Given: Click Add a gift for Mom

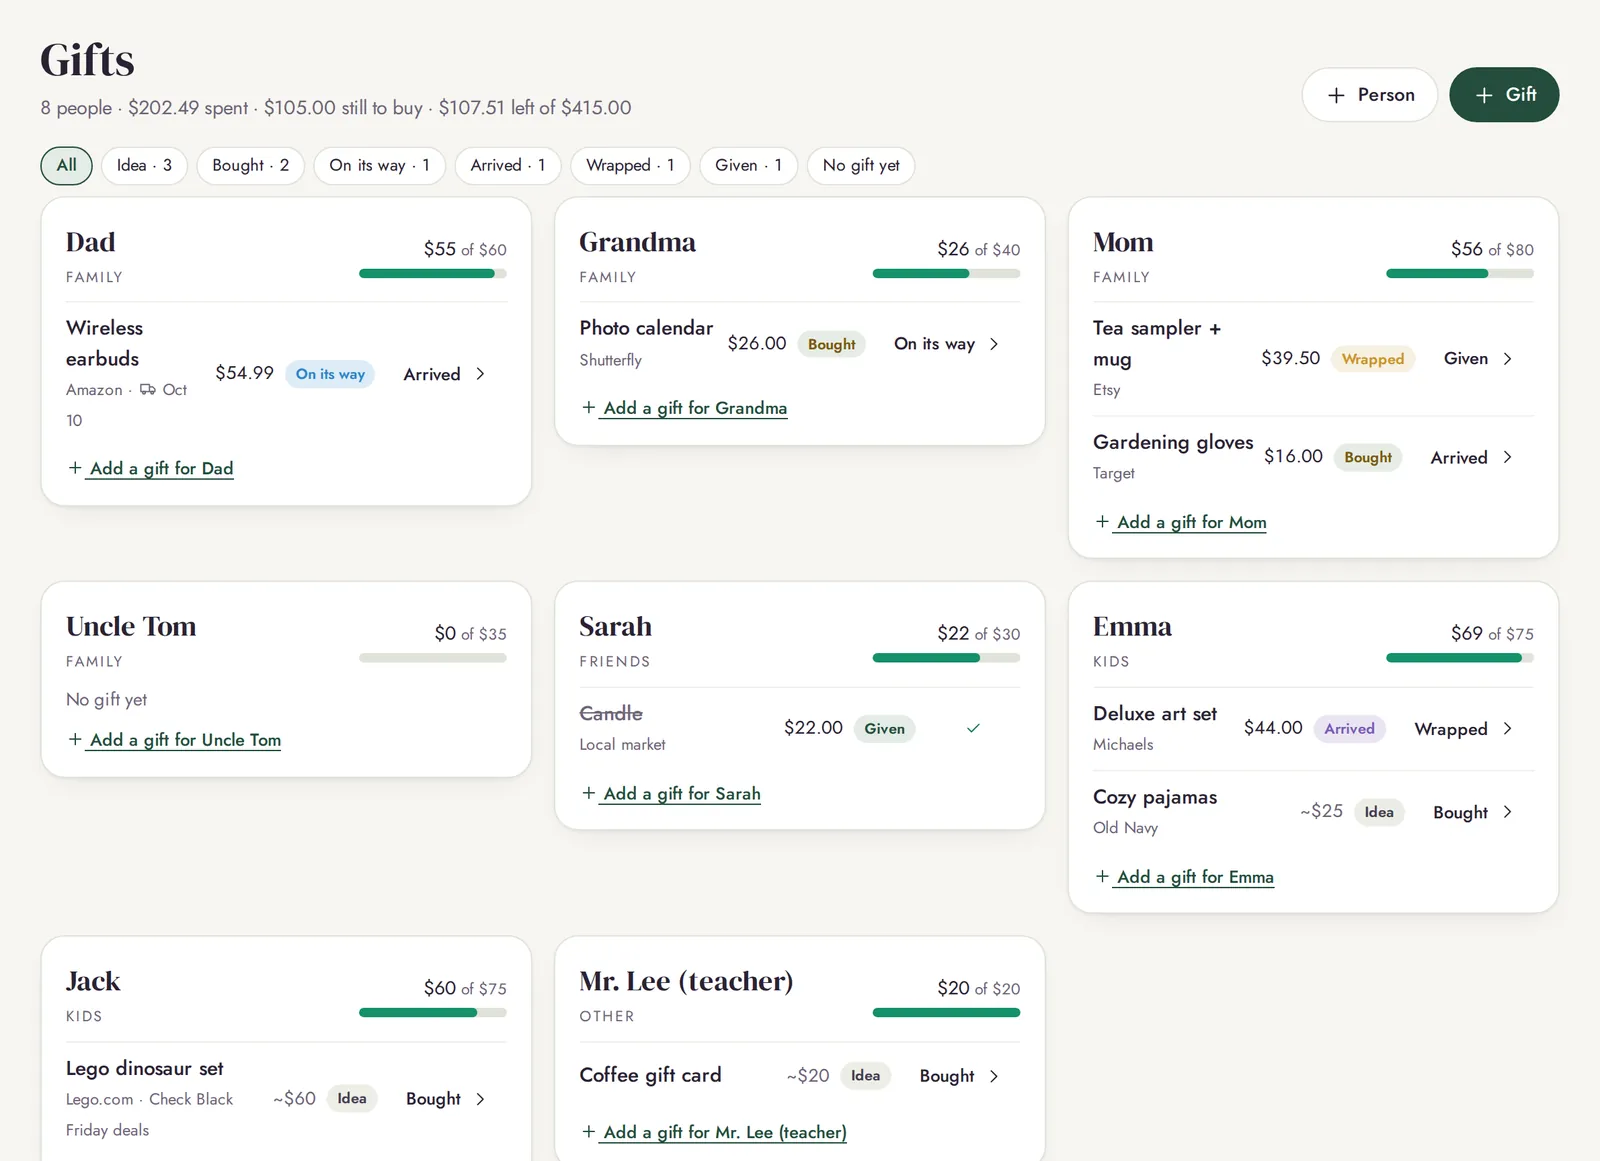Looking at the screenshot, I should (x=1191, y=522).
